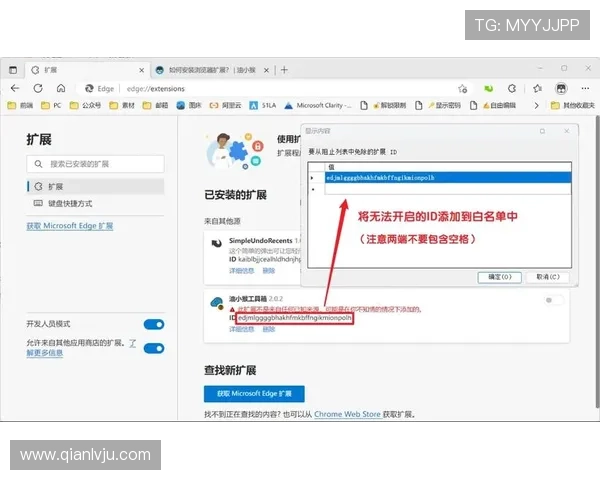Toggle 开发人员模式 switch
The height and width of the screenshot is (480, 600).
[153, 325]
